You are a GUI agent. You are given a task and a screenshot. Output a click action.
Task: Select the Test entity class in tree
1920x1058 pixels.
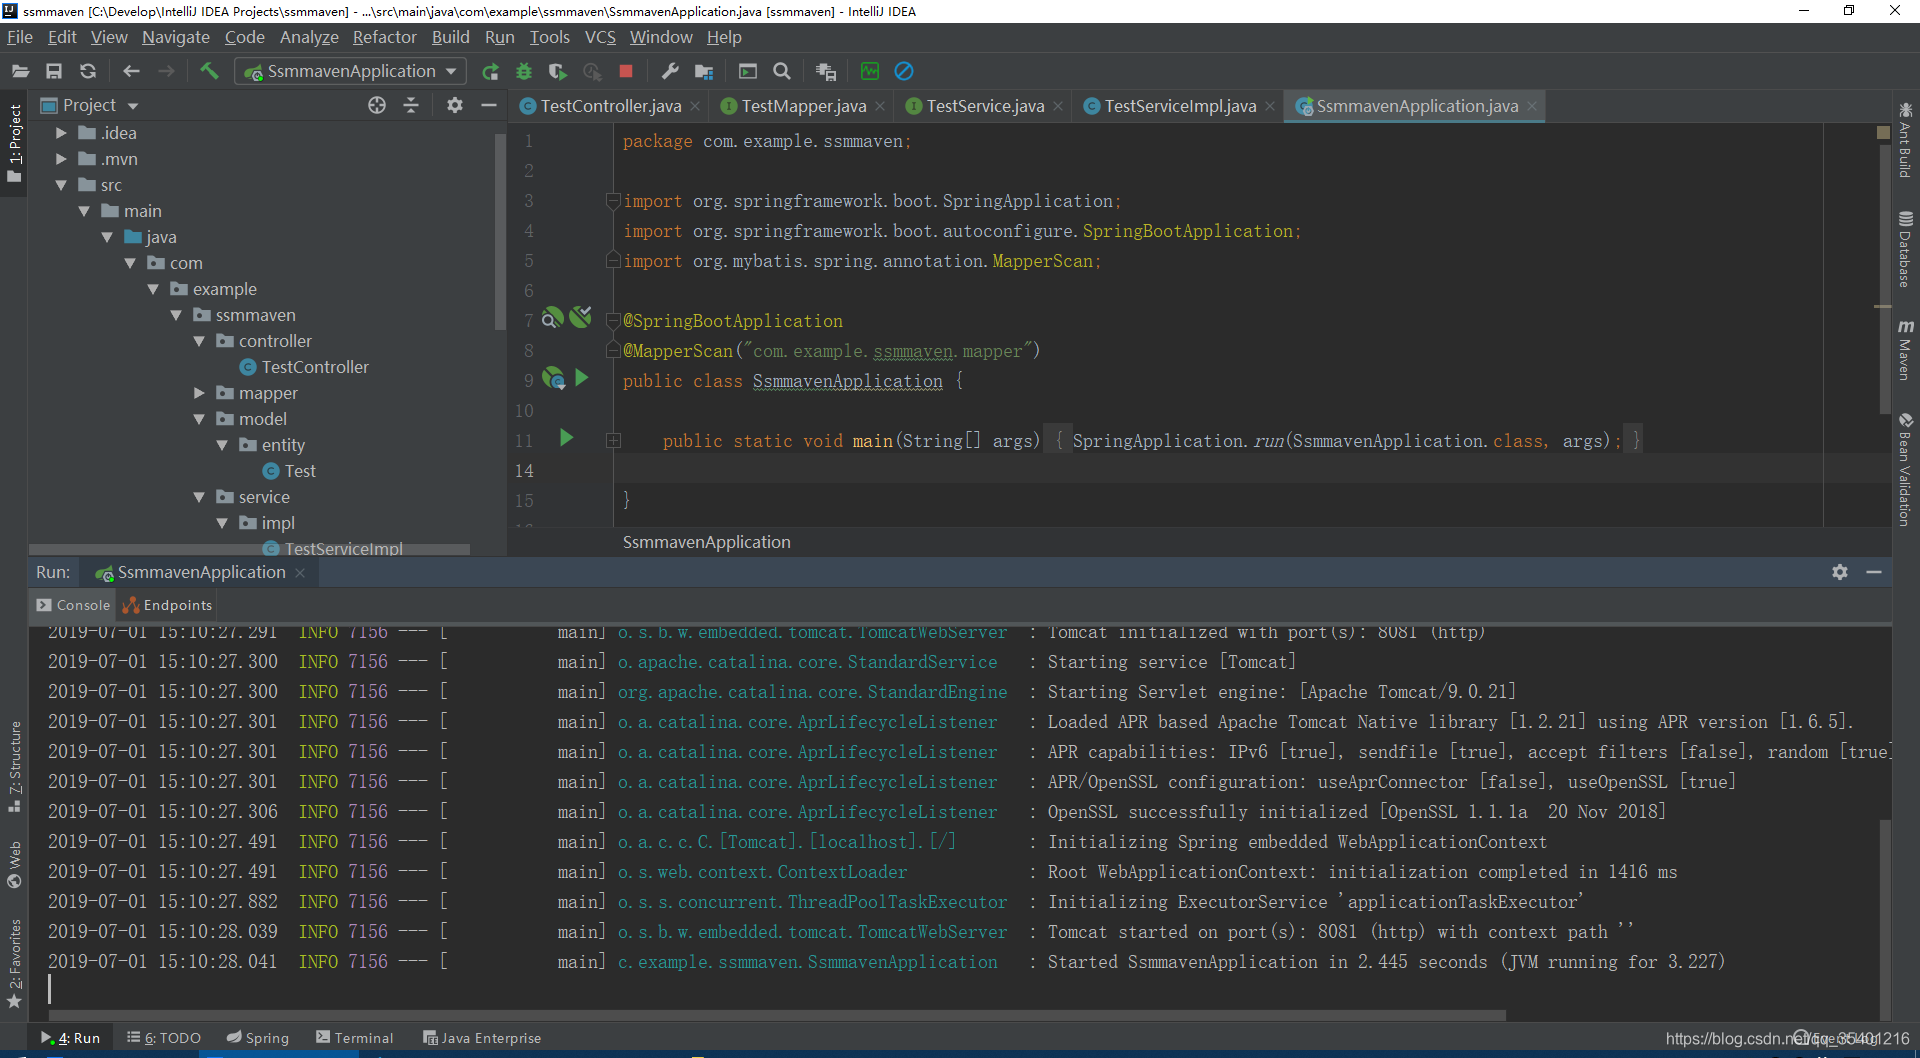coord(289,471)
